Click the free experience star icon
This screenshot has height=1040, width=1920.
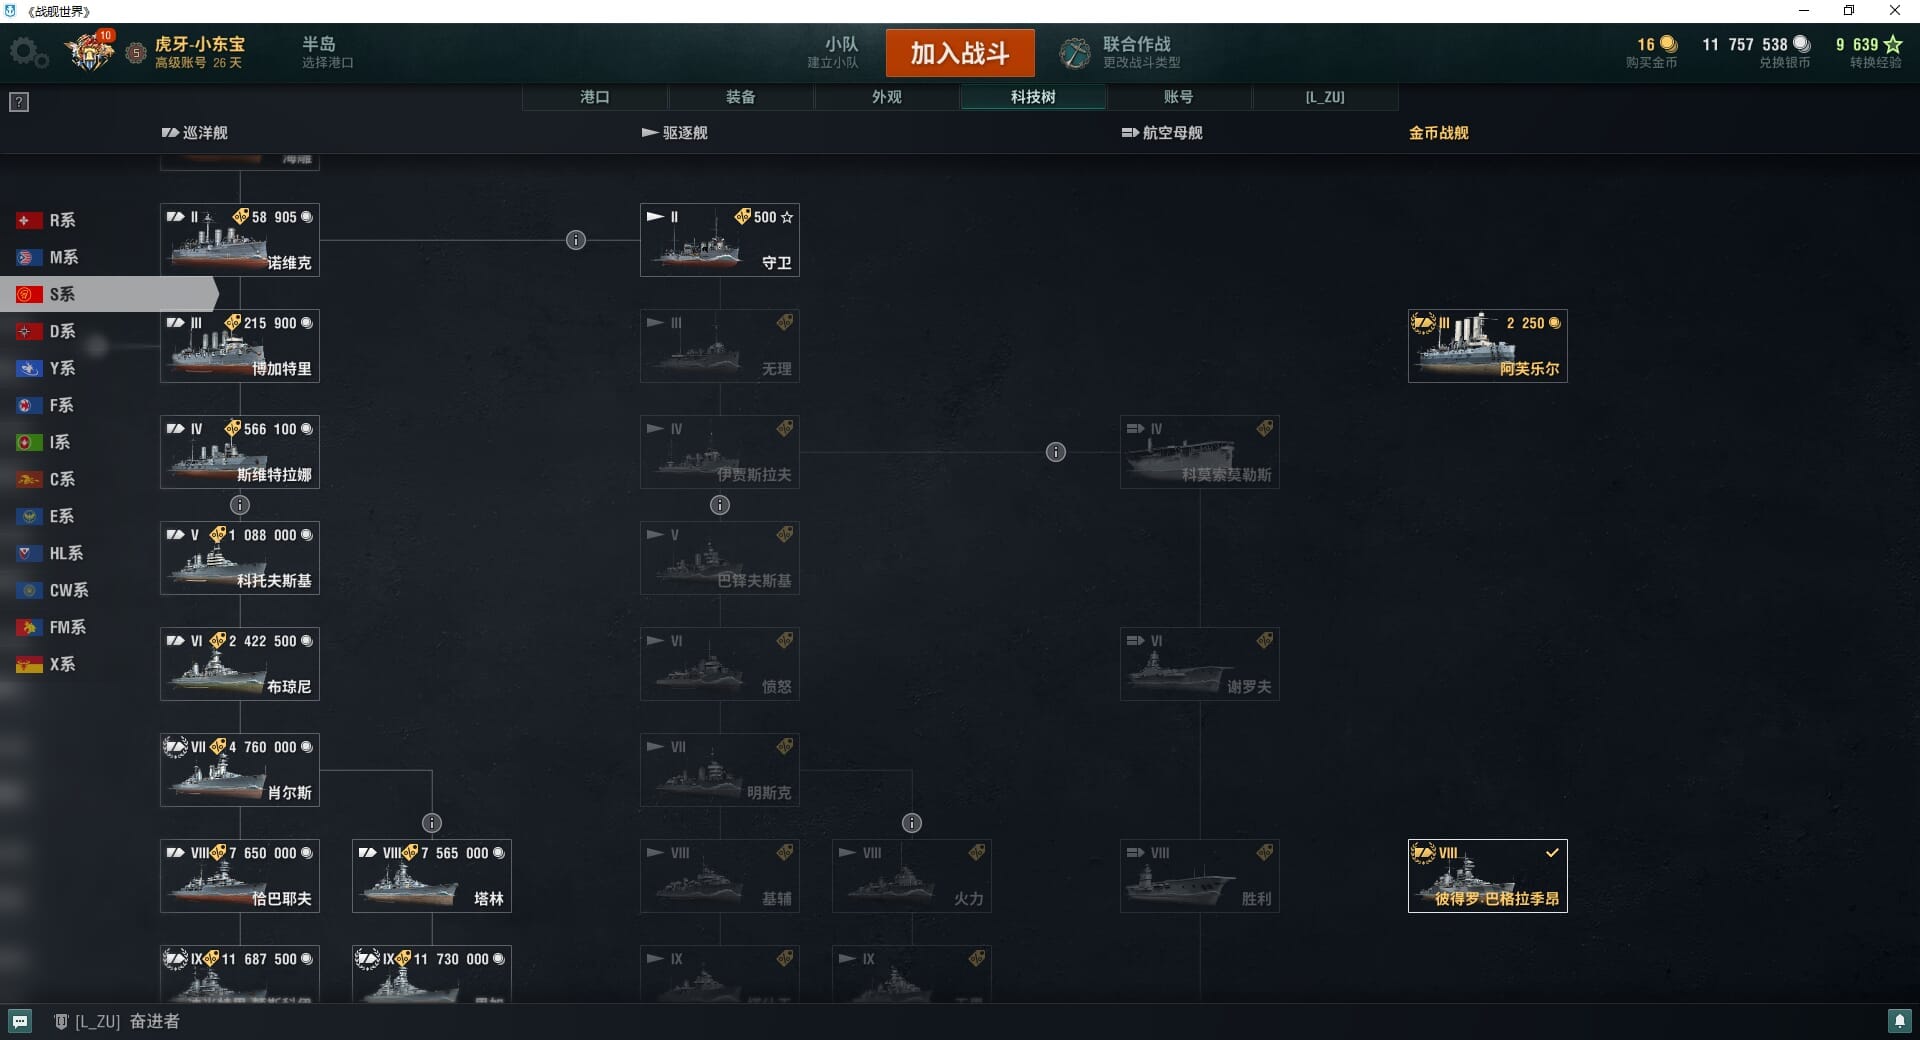coord(1892,44)
